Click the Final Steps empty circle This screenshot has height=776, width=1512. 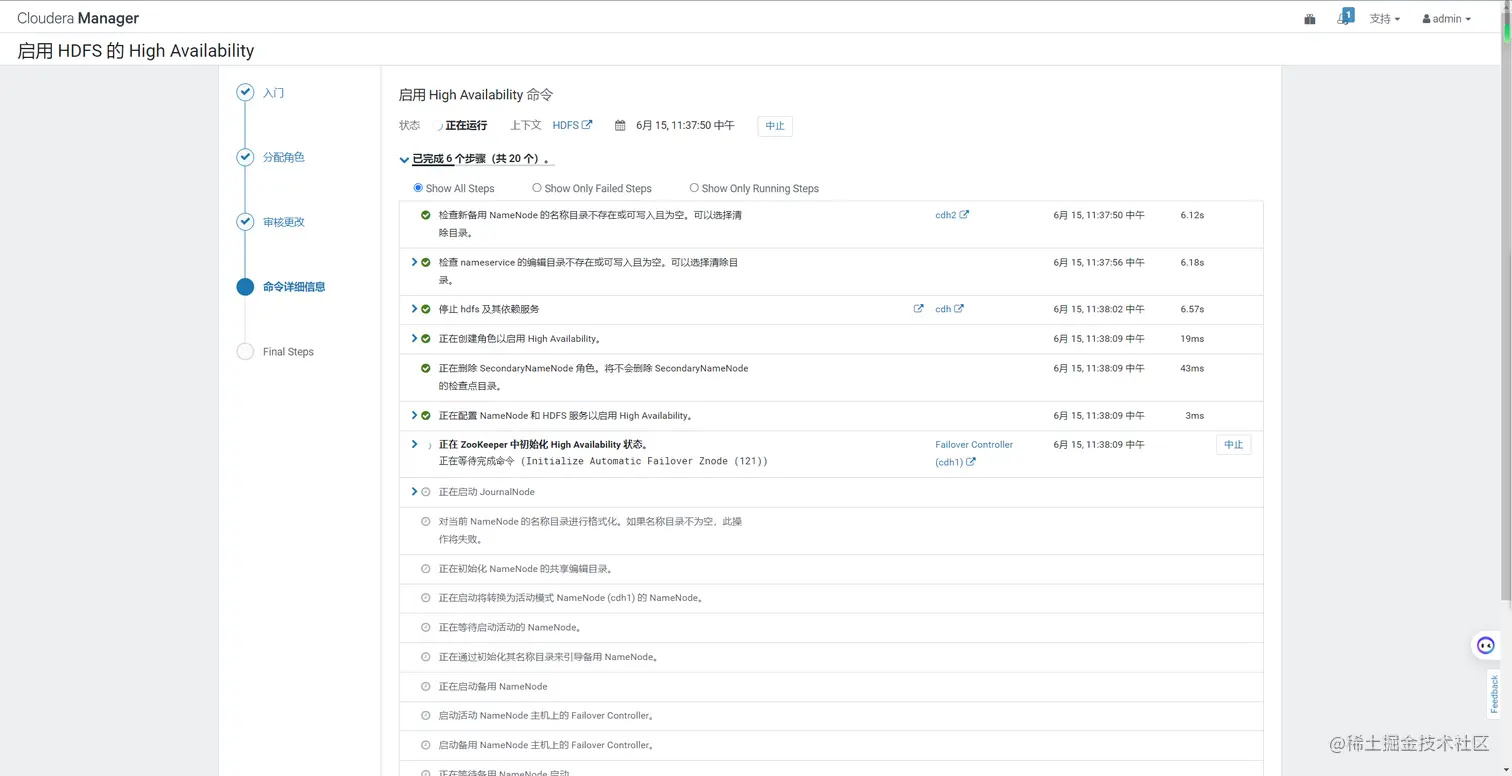[x=245, y=352]
